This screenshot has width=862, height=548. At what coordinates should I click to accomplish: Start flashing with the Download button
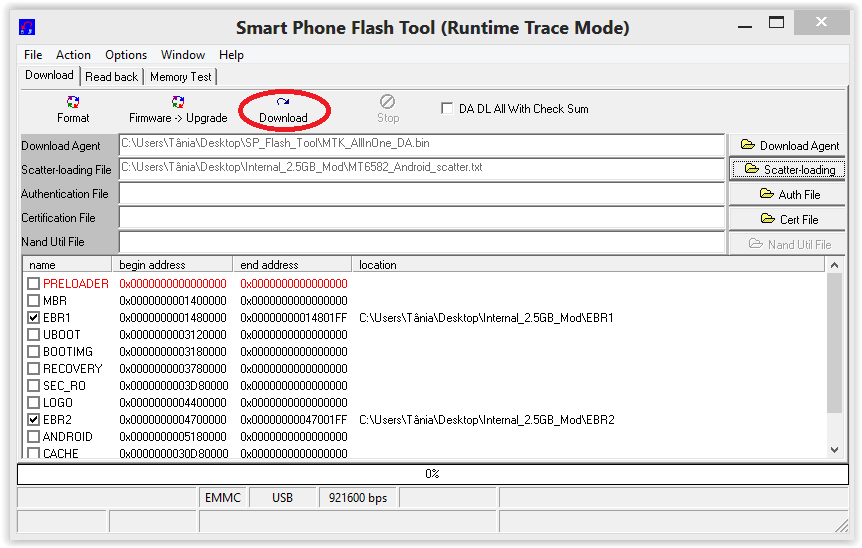pos(283,109)
